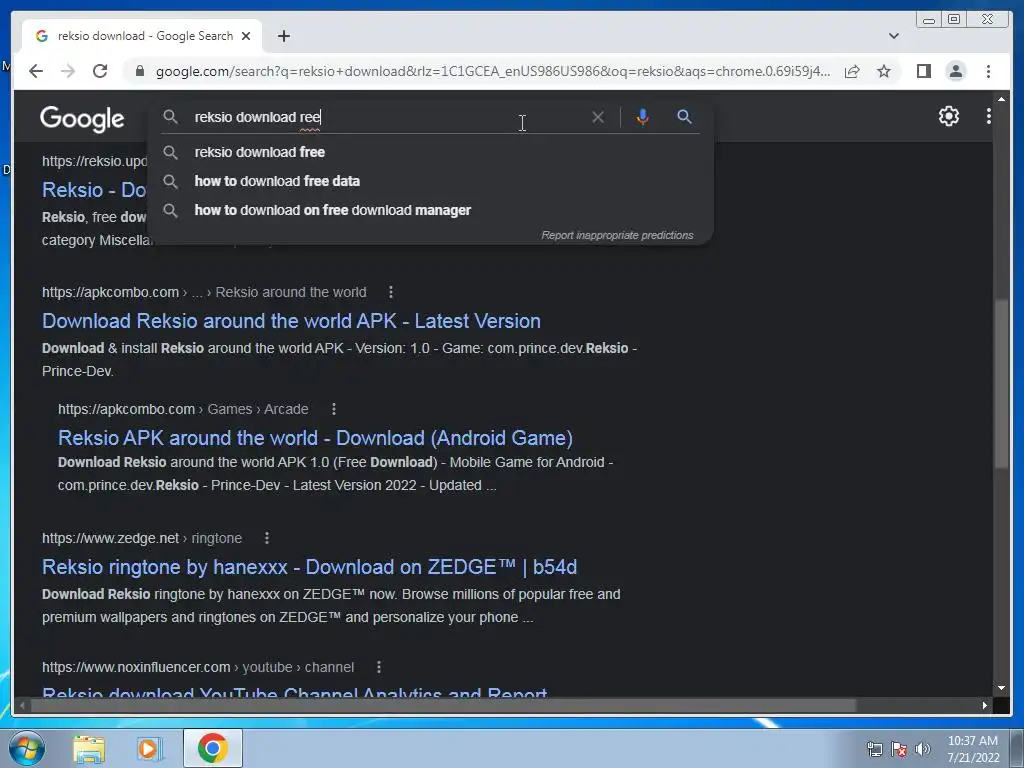
Task: Open the Chrome profile menu
Action: (955, 71)
